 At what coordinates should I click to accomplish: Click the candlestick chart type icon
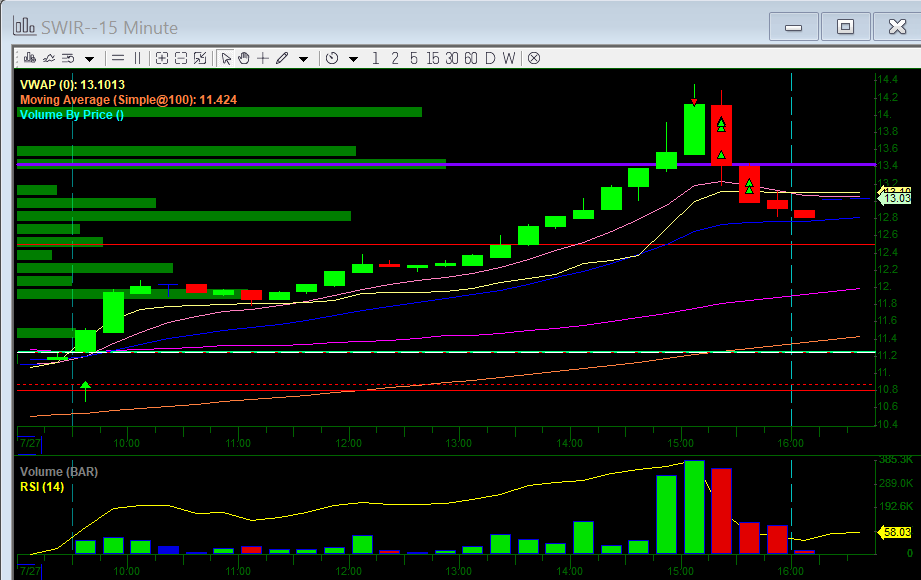tap(28, 58)
